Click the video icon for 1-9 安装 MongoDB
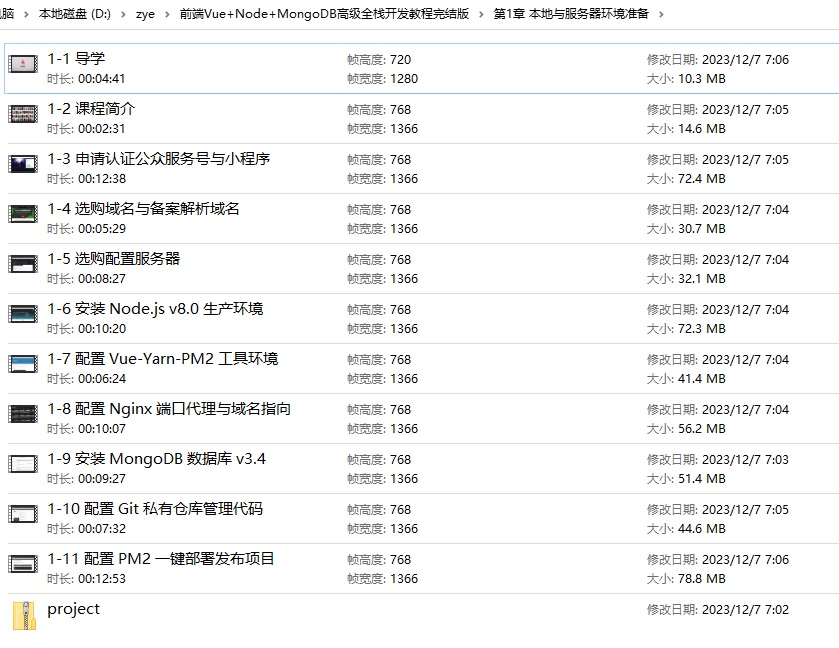Image resolution: width=839 pixels, height=648 pixels. (x=23, y=464)
